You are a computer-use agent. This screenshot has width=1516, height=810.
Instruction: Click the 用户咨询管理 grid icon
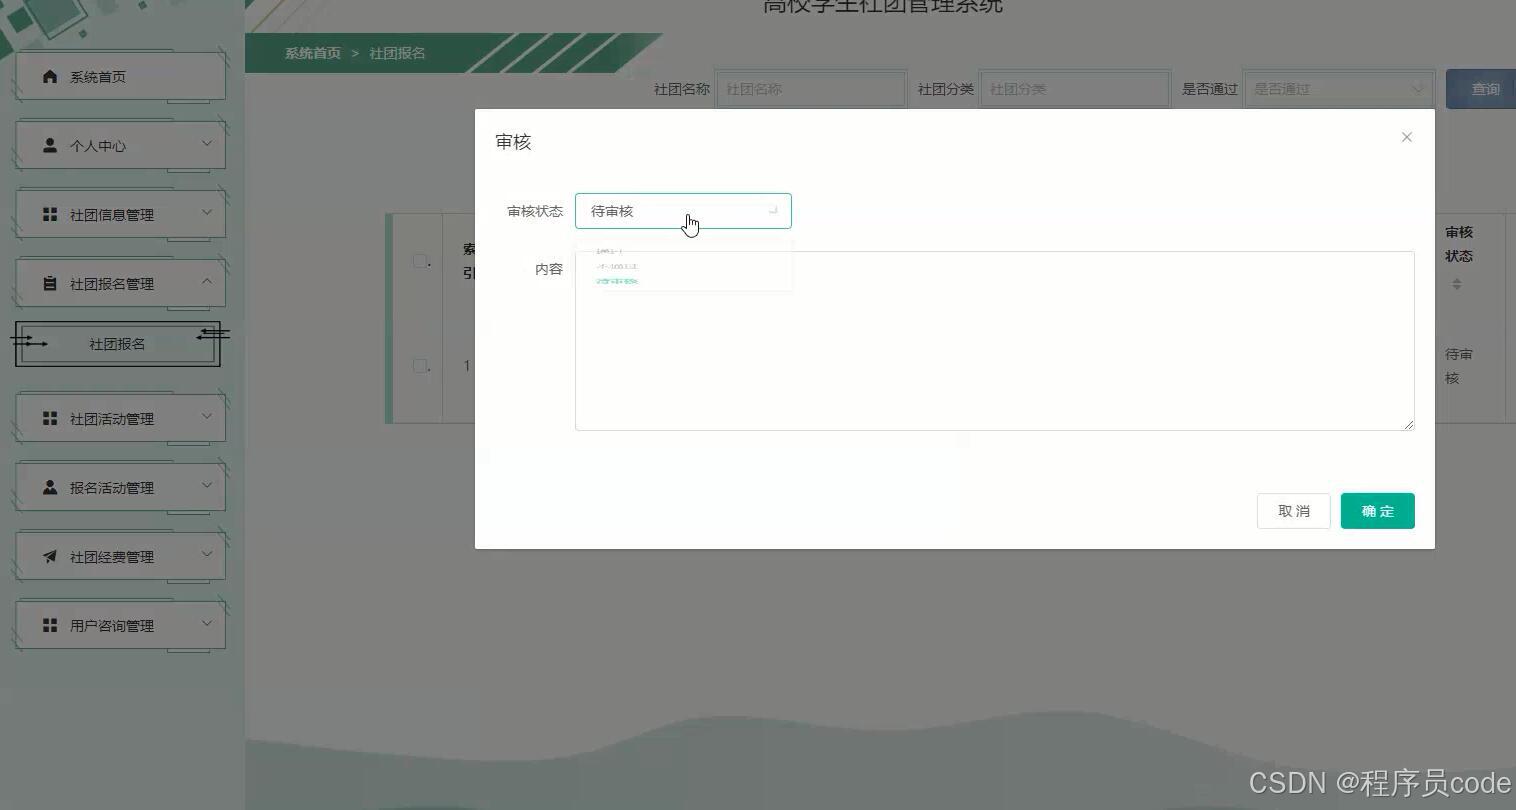point(50,625)
